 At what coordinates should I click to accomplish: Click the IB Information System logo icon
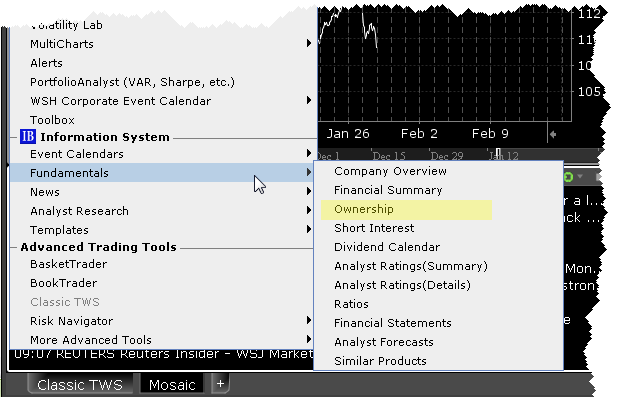point(28,136)
